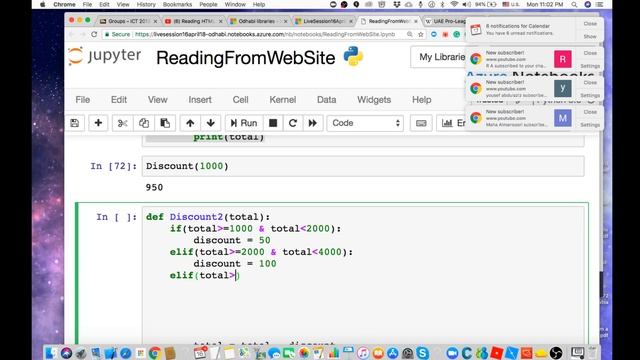Viewport: 640px width, 360px height.
Task: Close the R A subscriber notification
Action: click(590, 53)
